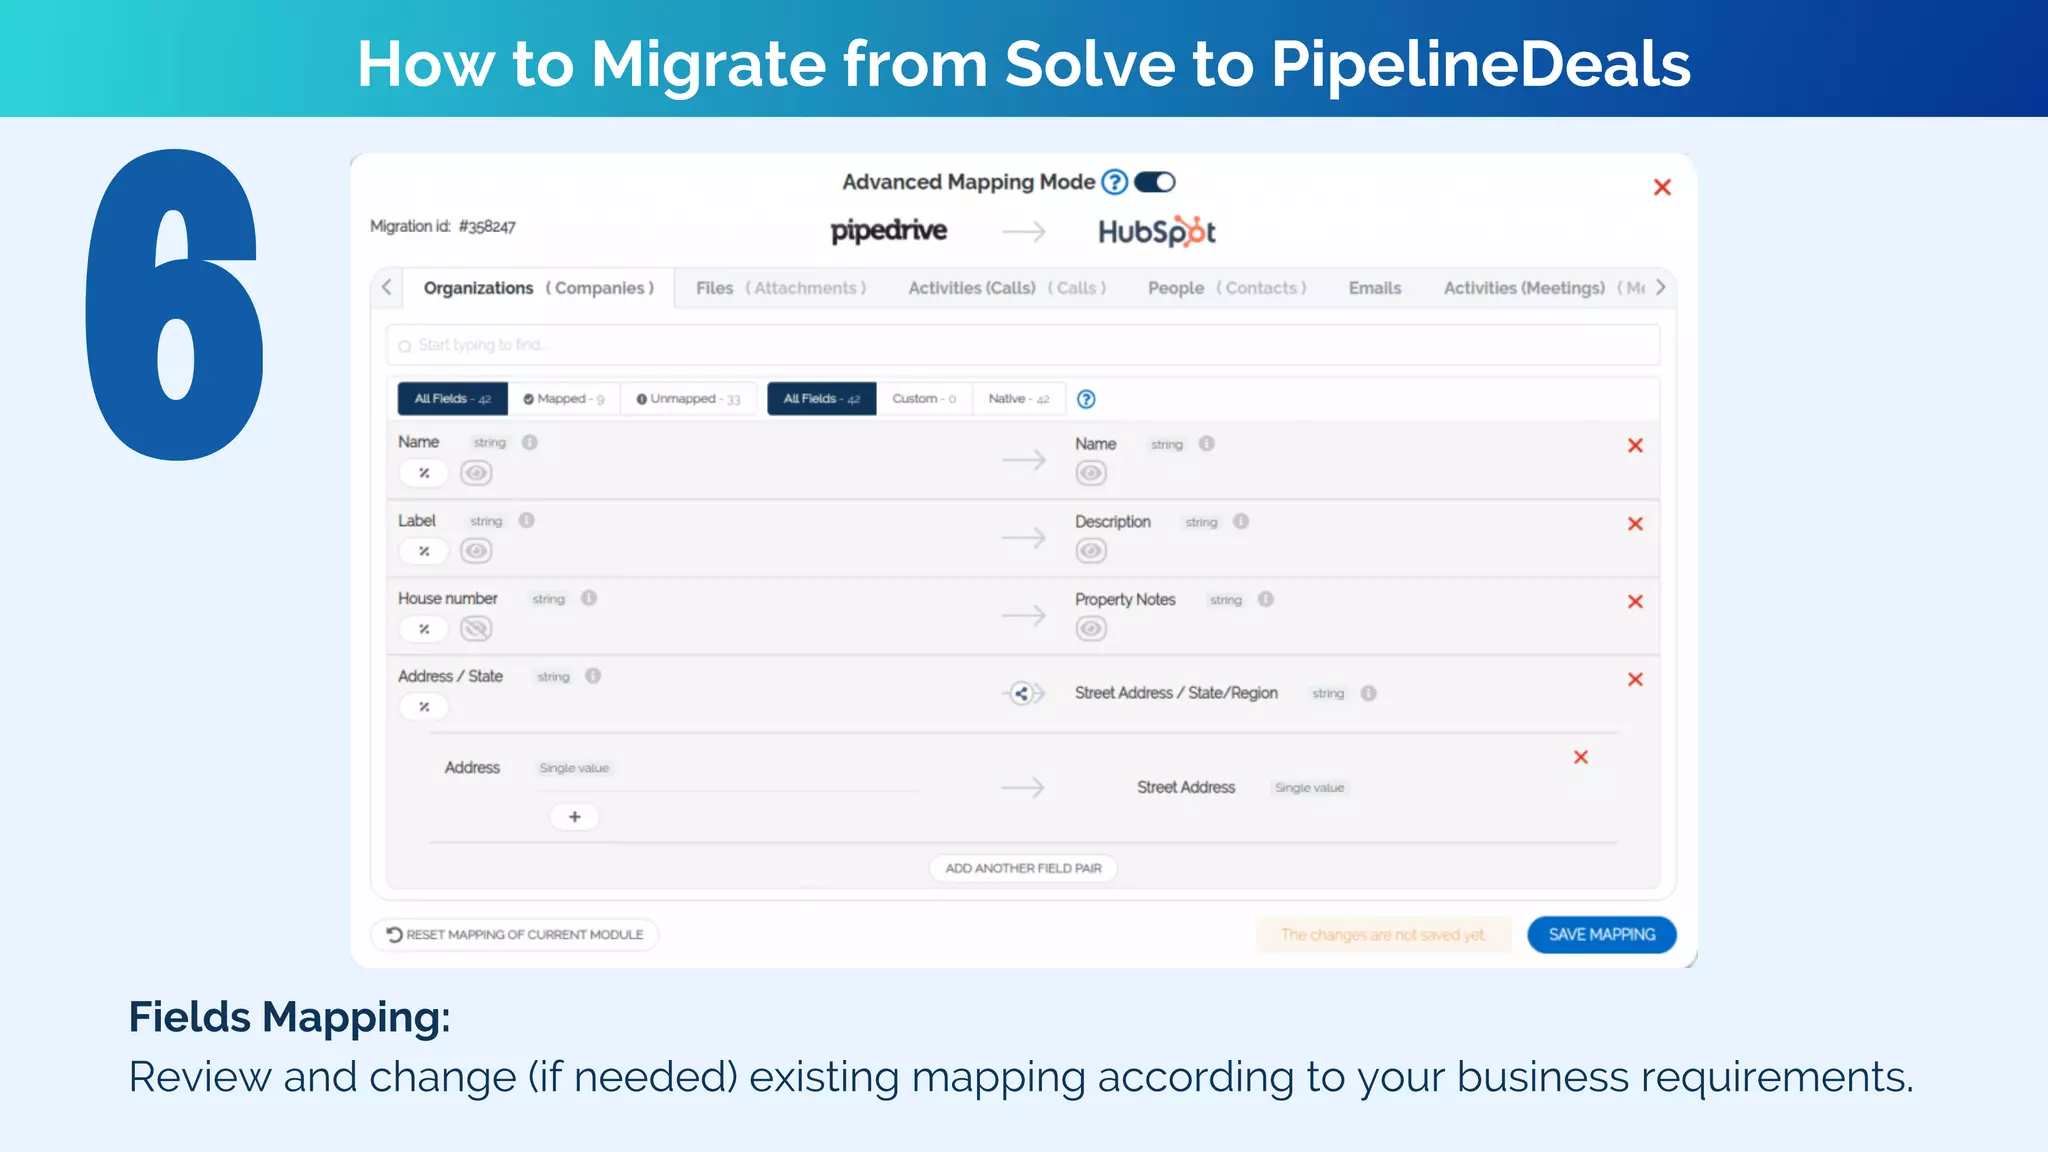The height and width of the screenshot is (1152, 2048).
Task: Toggle the eye icon under target Name
Action: pos(1091,473)
